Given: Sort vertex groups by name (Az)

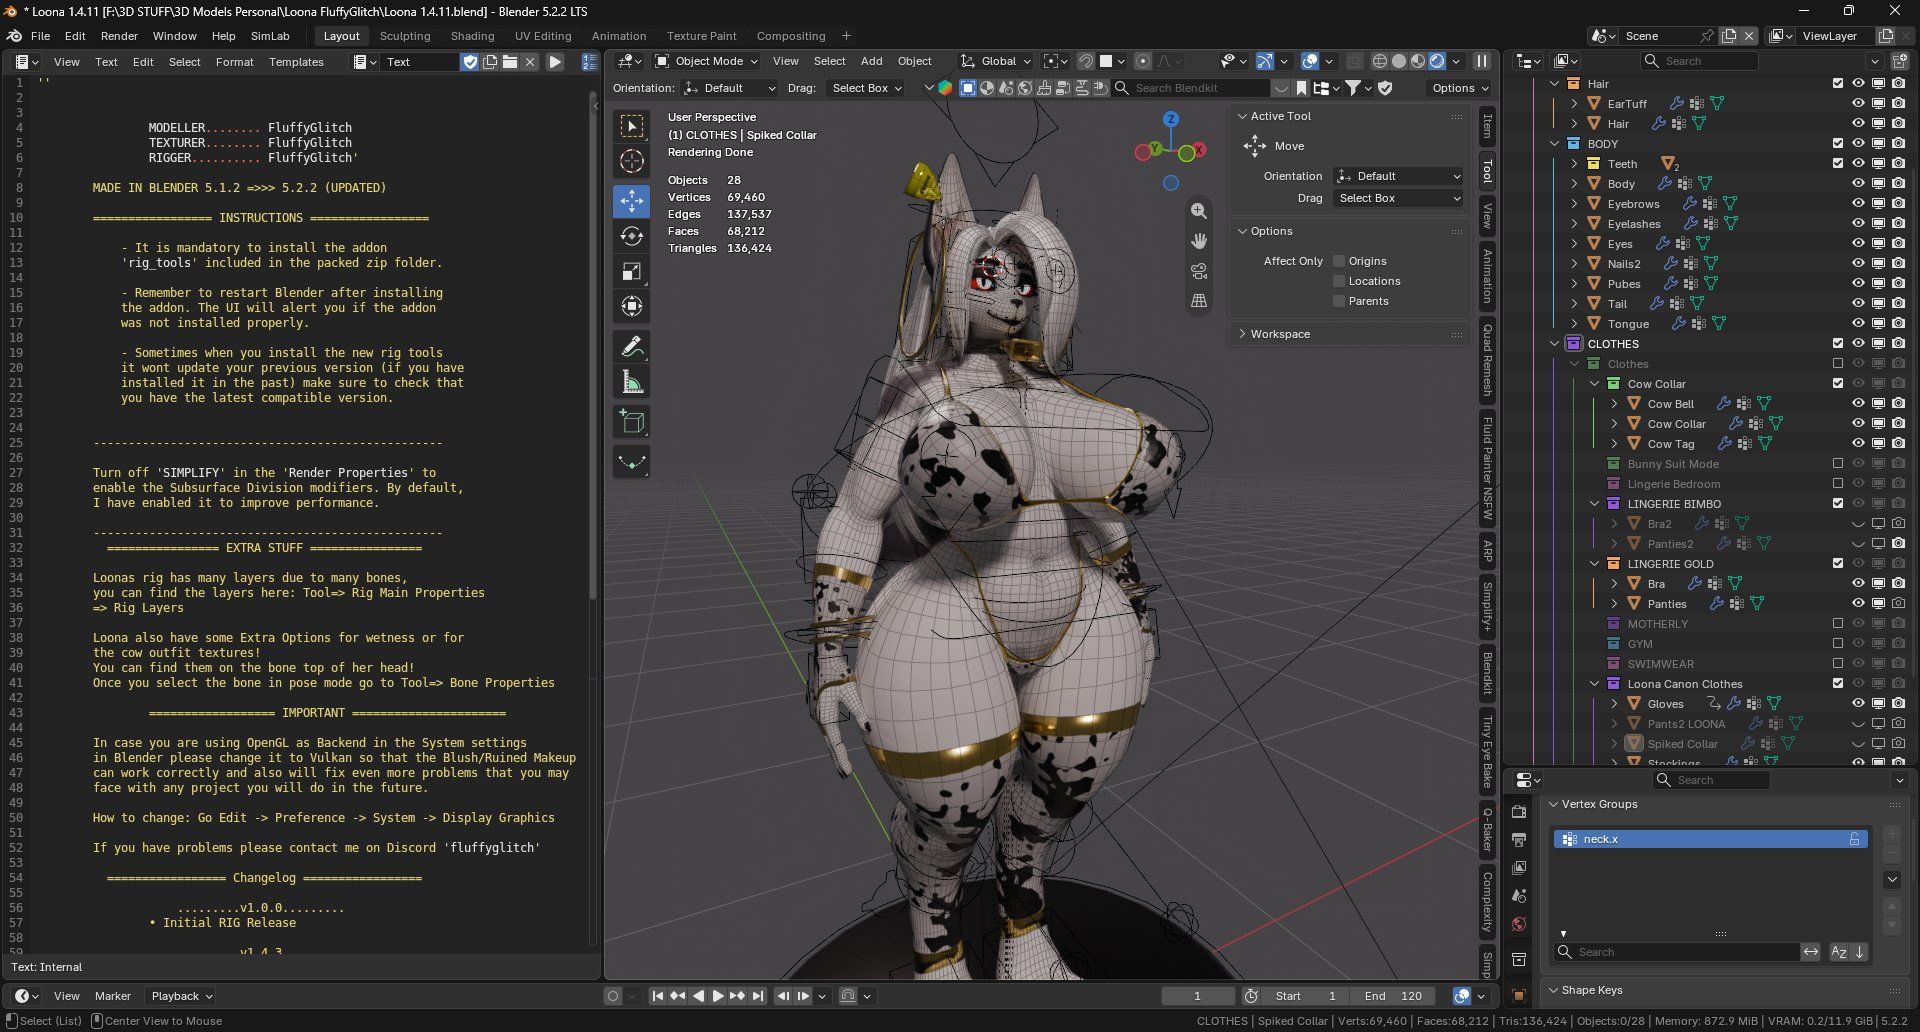Looking at the screenshot, I should [1839, 952].
